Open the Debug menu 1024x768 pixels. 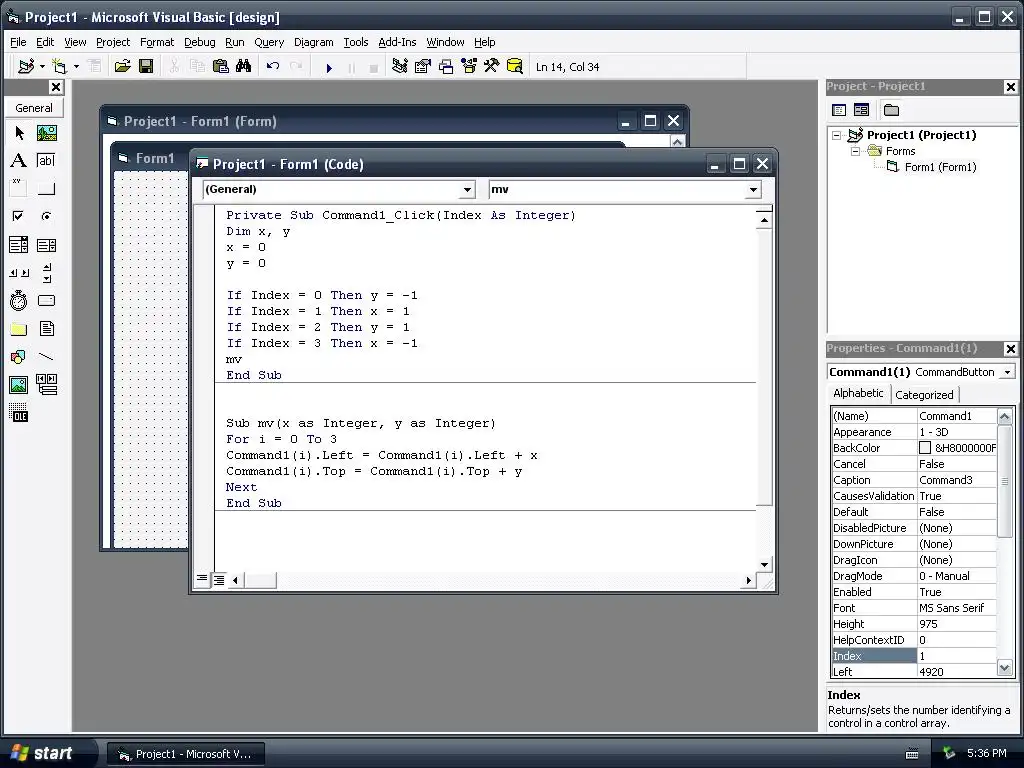200,42
